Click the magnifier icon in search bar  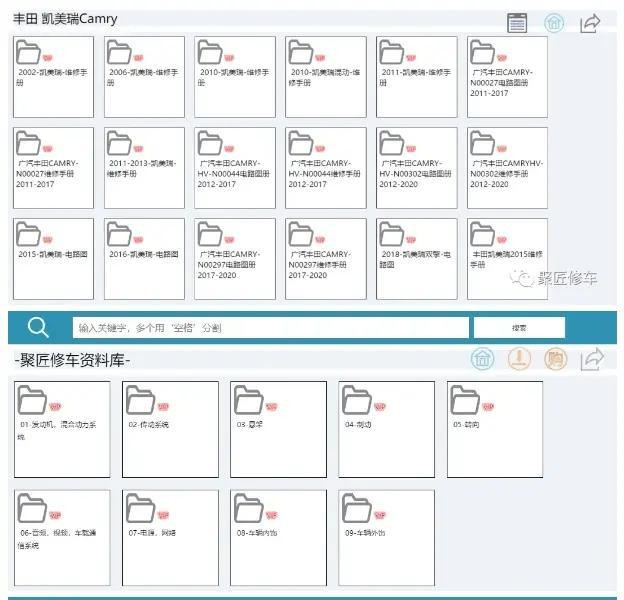click(38, 328)
